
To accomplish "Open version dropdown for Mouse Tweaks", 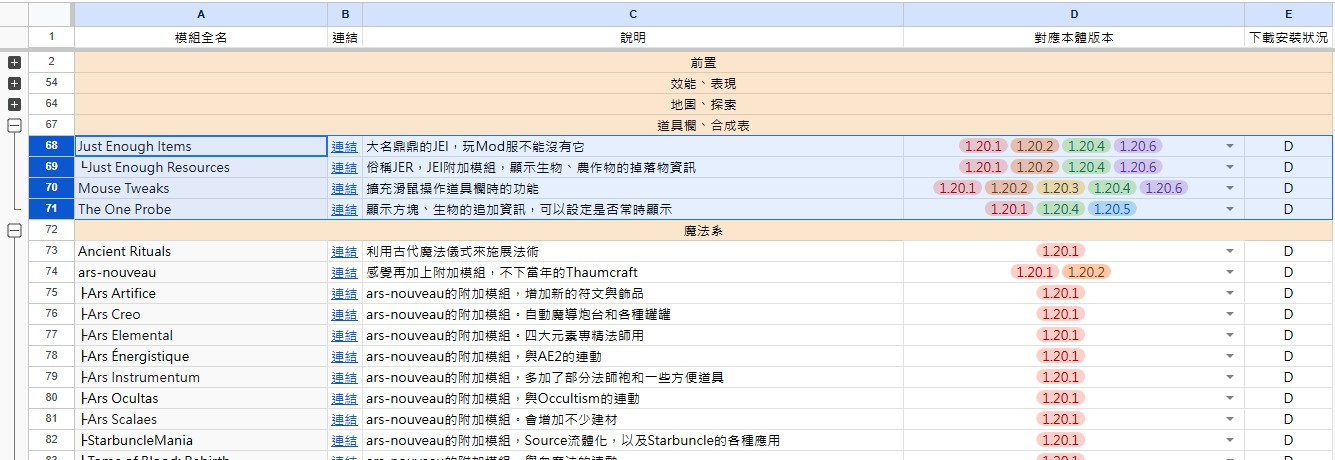I will pyautogui.click(x=1230, y=189).
